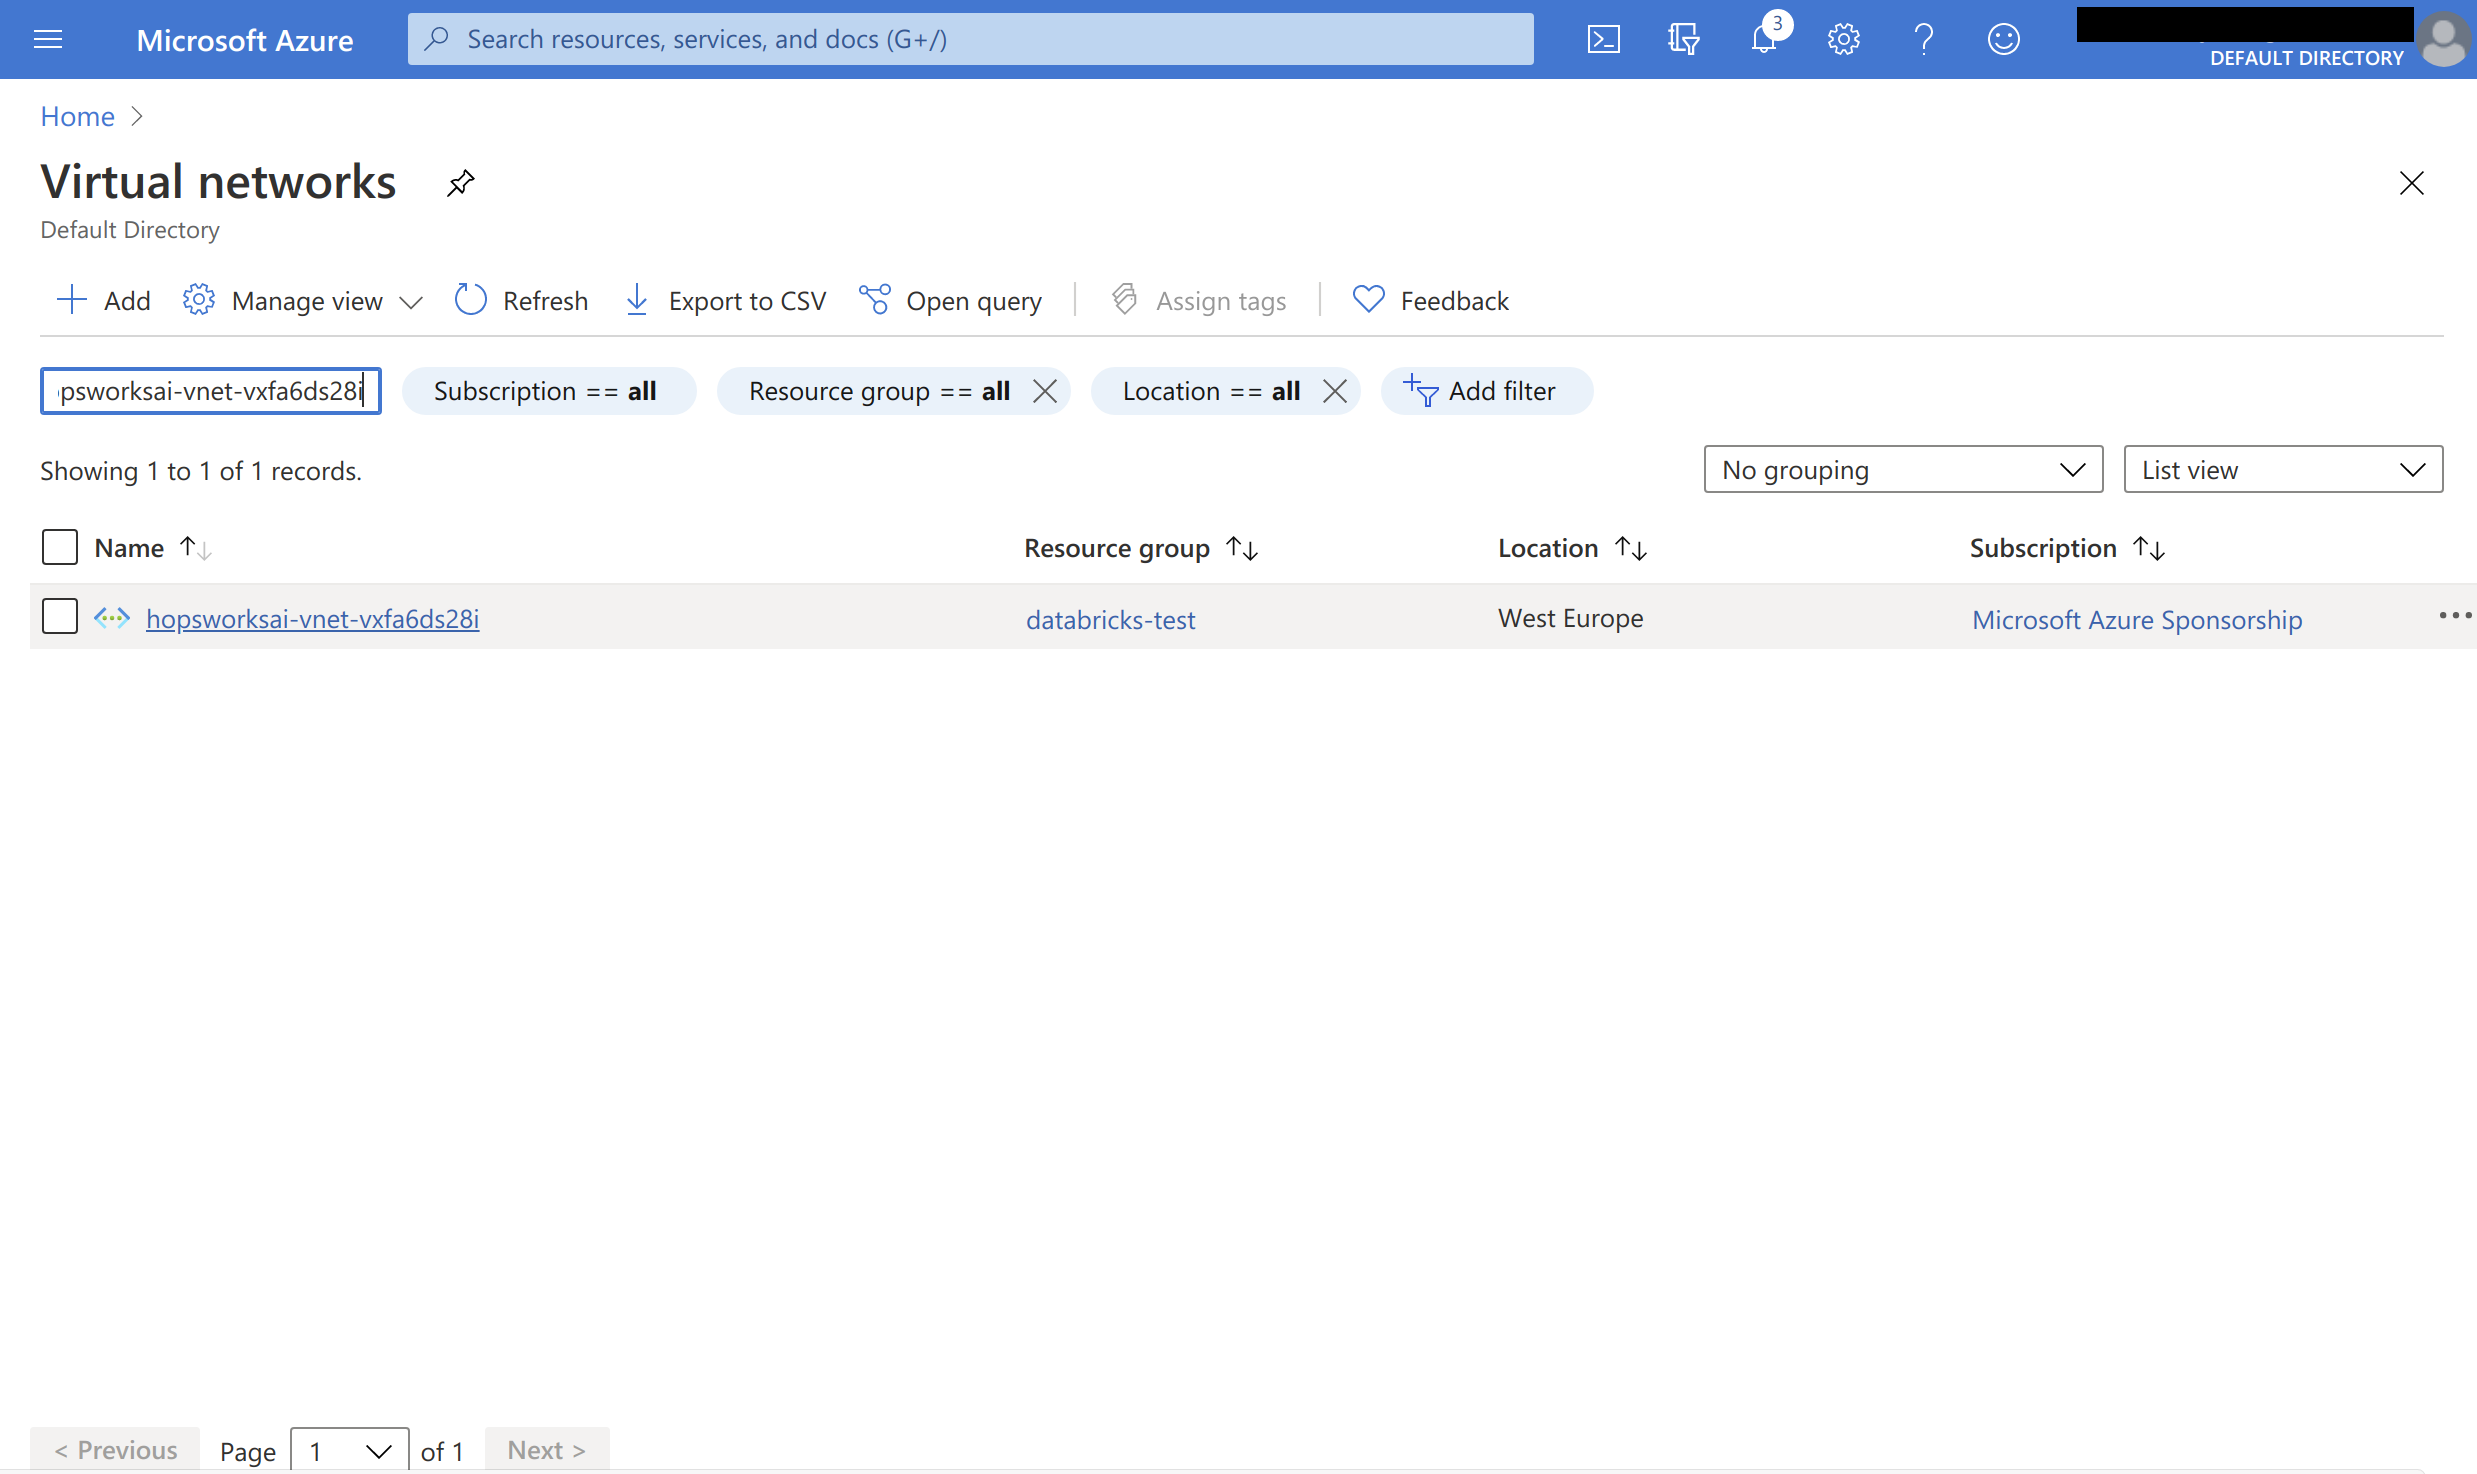Click the help question mark icon
This screenshot has height=1474, width=2477.
[1923, 39]
